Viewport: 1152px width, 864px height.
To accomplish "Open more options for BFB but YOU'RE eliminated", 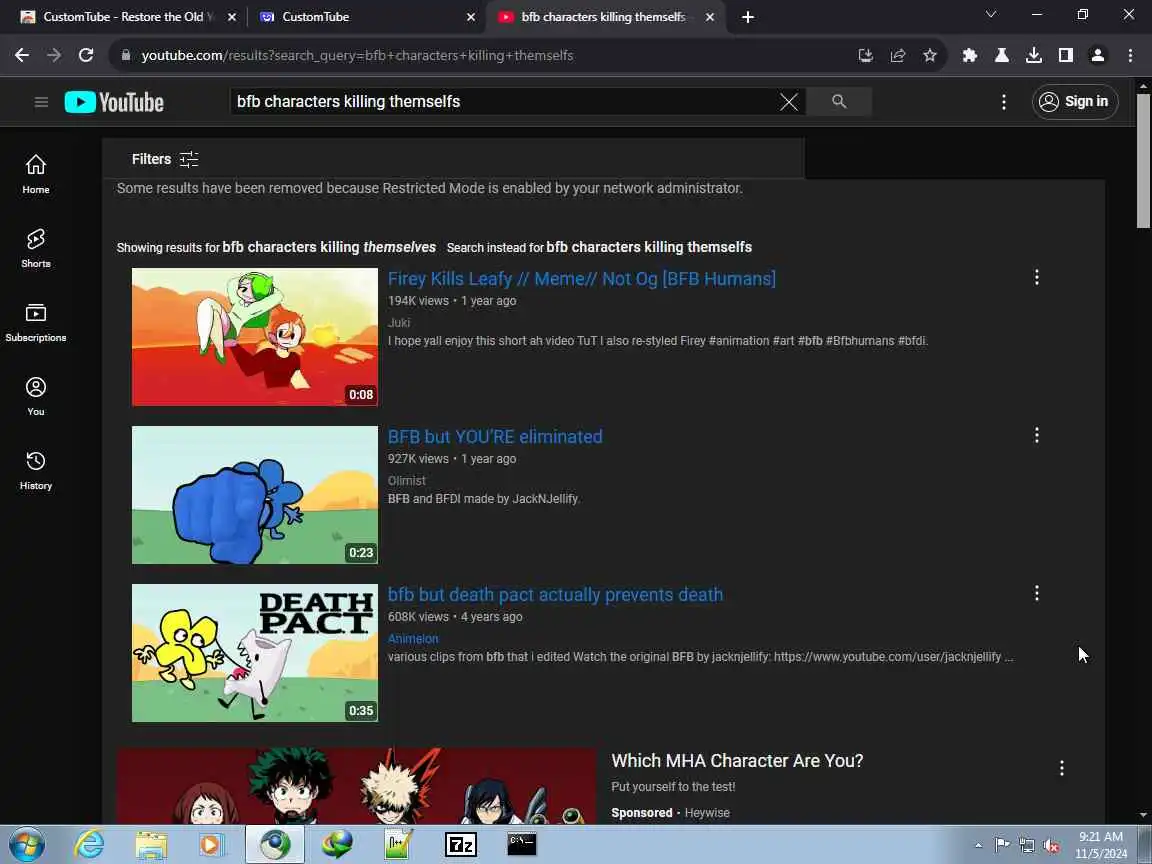I will (1037, 435).
